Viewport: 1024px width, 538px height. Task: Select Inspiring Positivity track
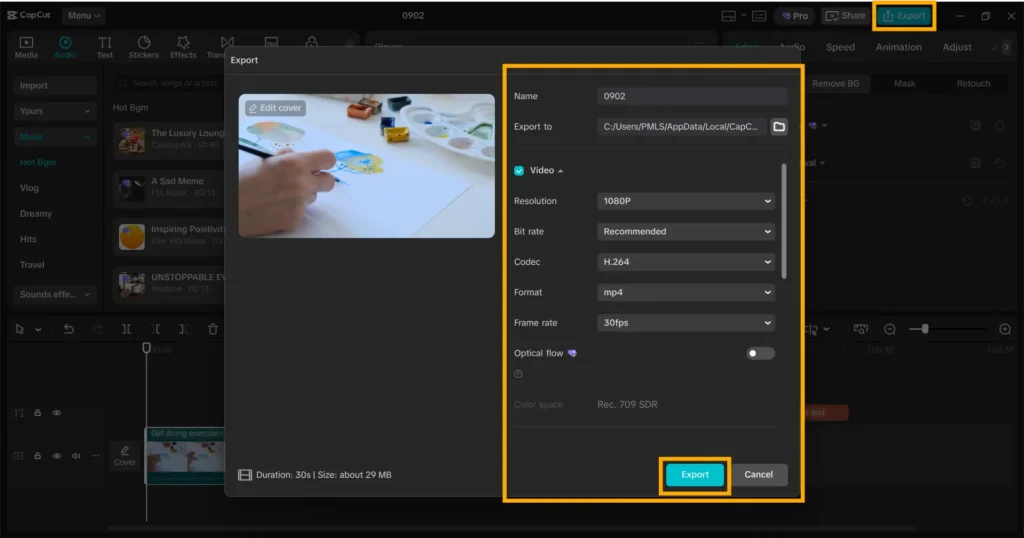[x=170, y=235]
